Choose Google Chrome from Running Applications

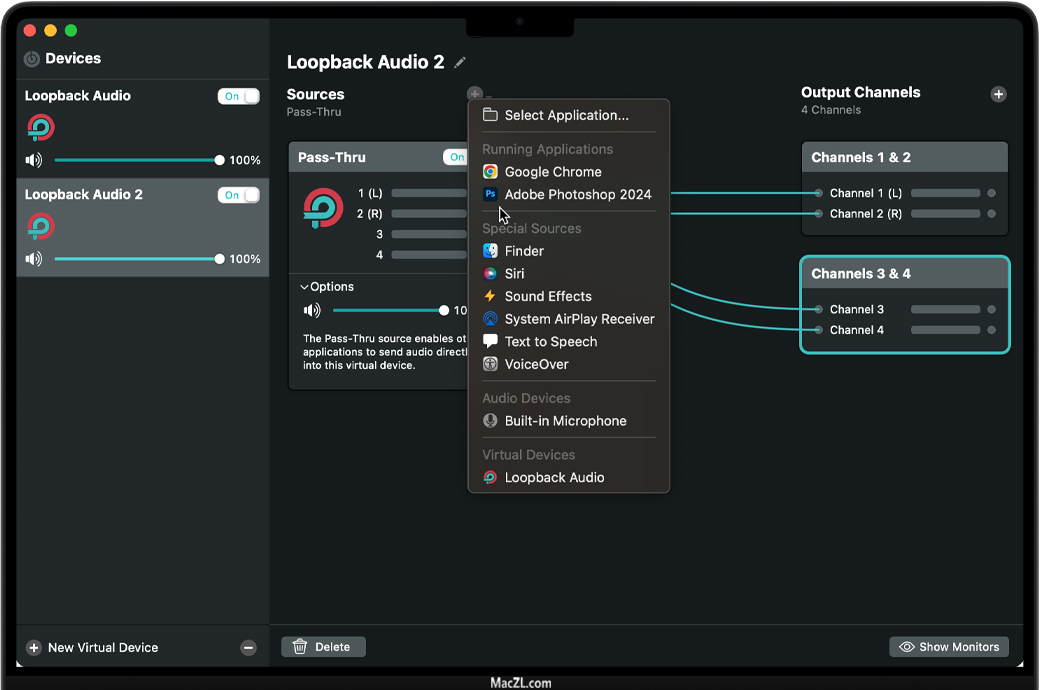click(552, 172)
